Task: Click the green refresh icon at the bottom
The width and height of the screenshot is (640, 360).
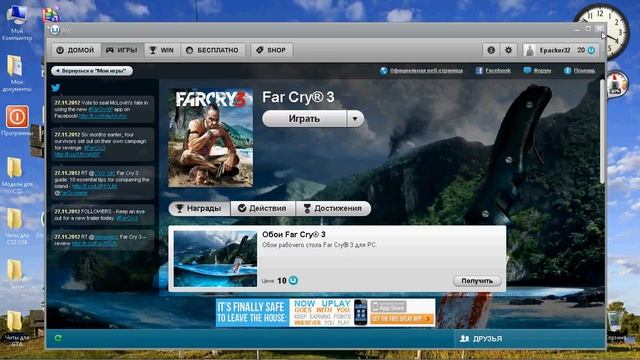Action: click(58, 338)
